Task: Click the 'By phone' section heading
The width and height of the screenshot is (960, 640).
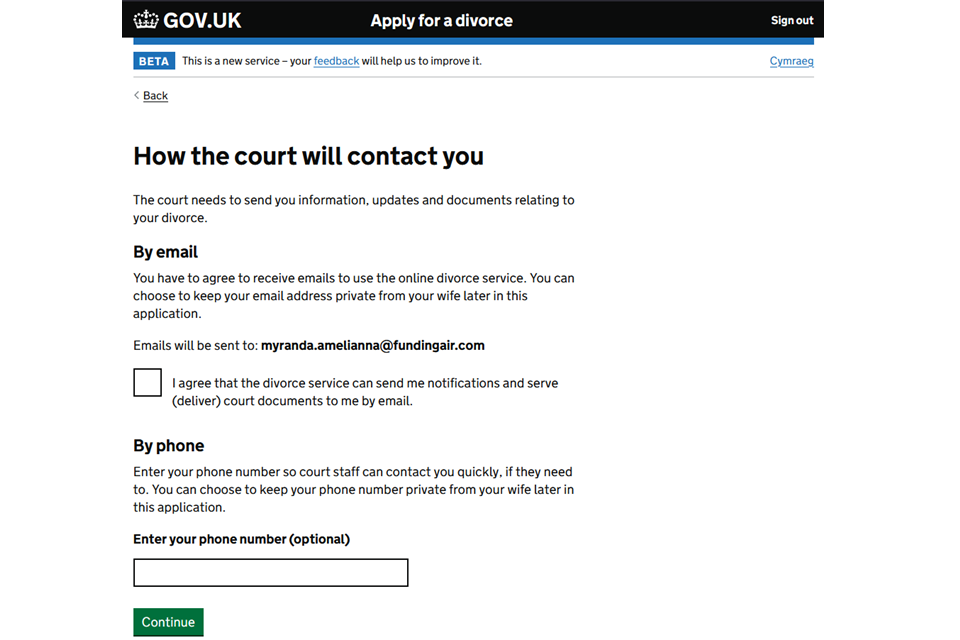Action: [169, 446]
